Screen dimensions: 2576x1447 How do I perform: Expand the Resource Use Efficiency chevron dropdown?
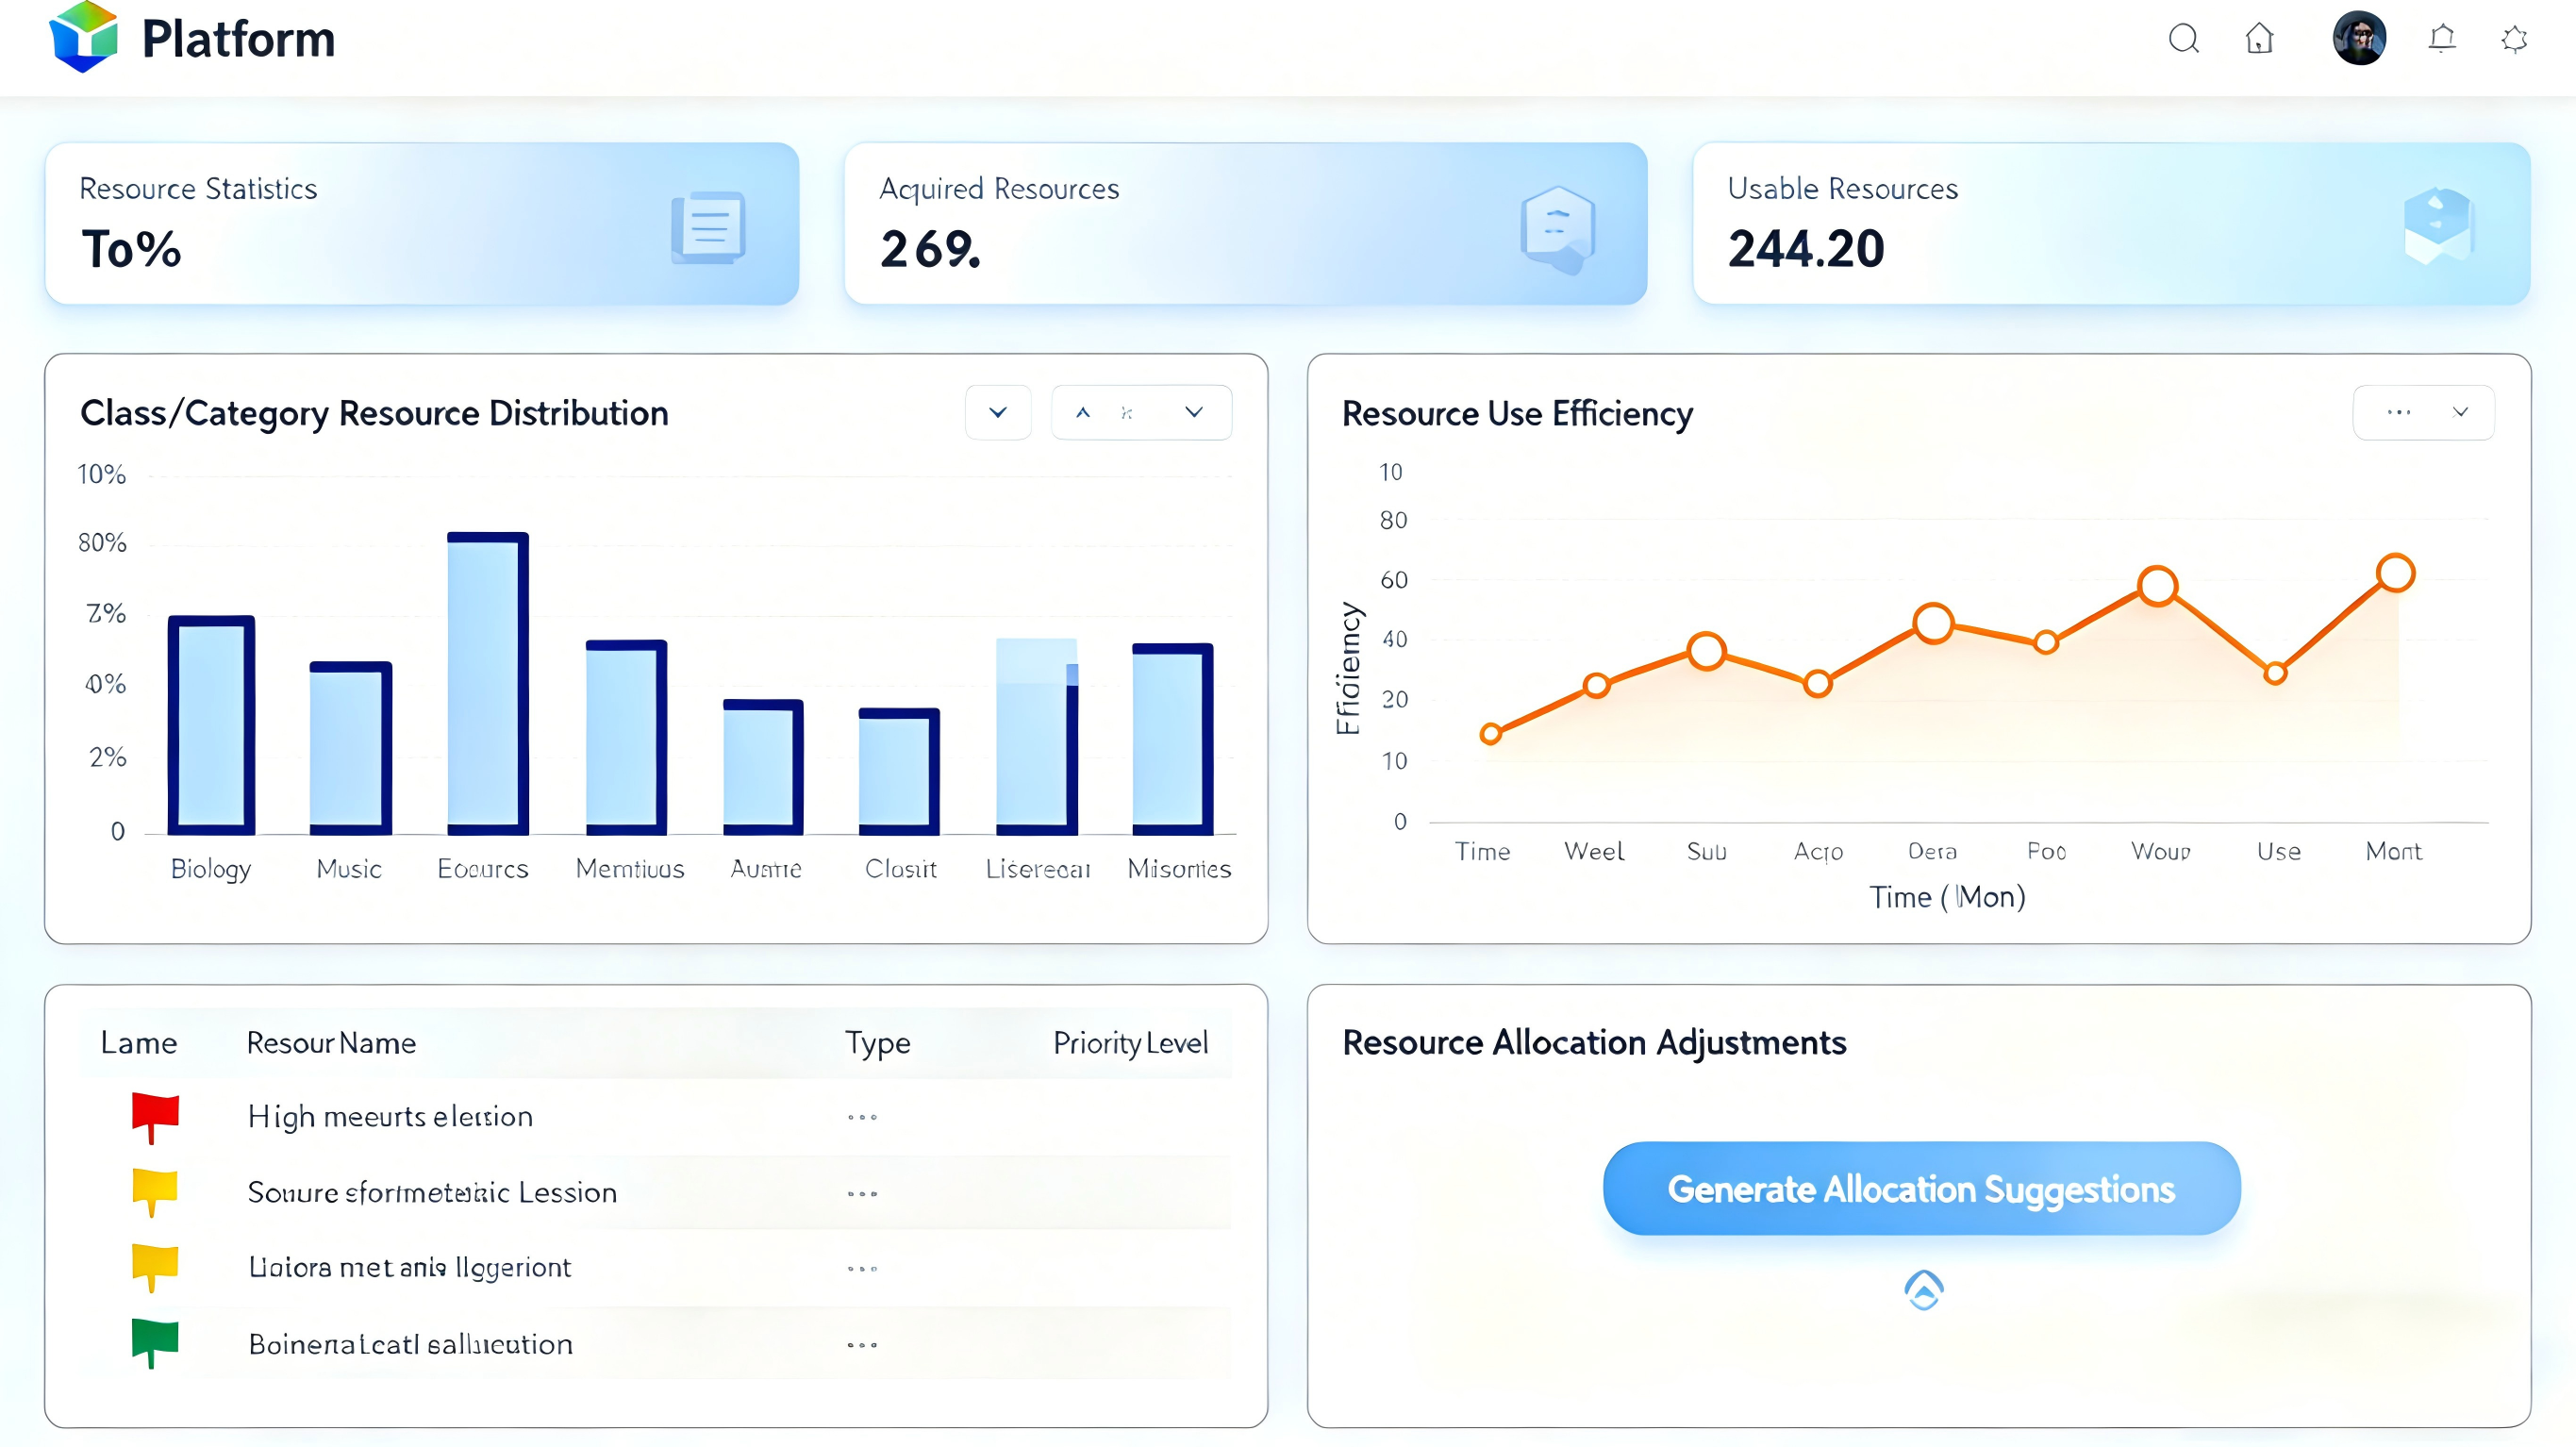pyautogui.click(x=2460, y=412)
